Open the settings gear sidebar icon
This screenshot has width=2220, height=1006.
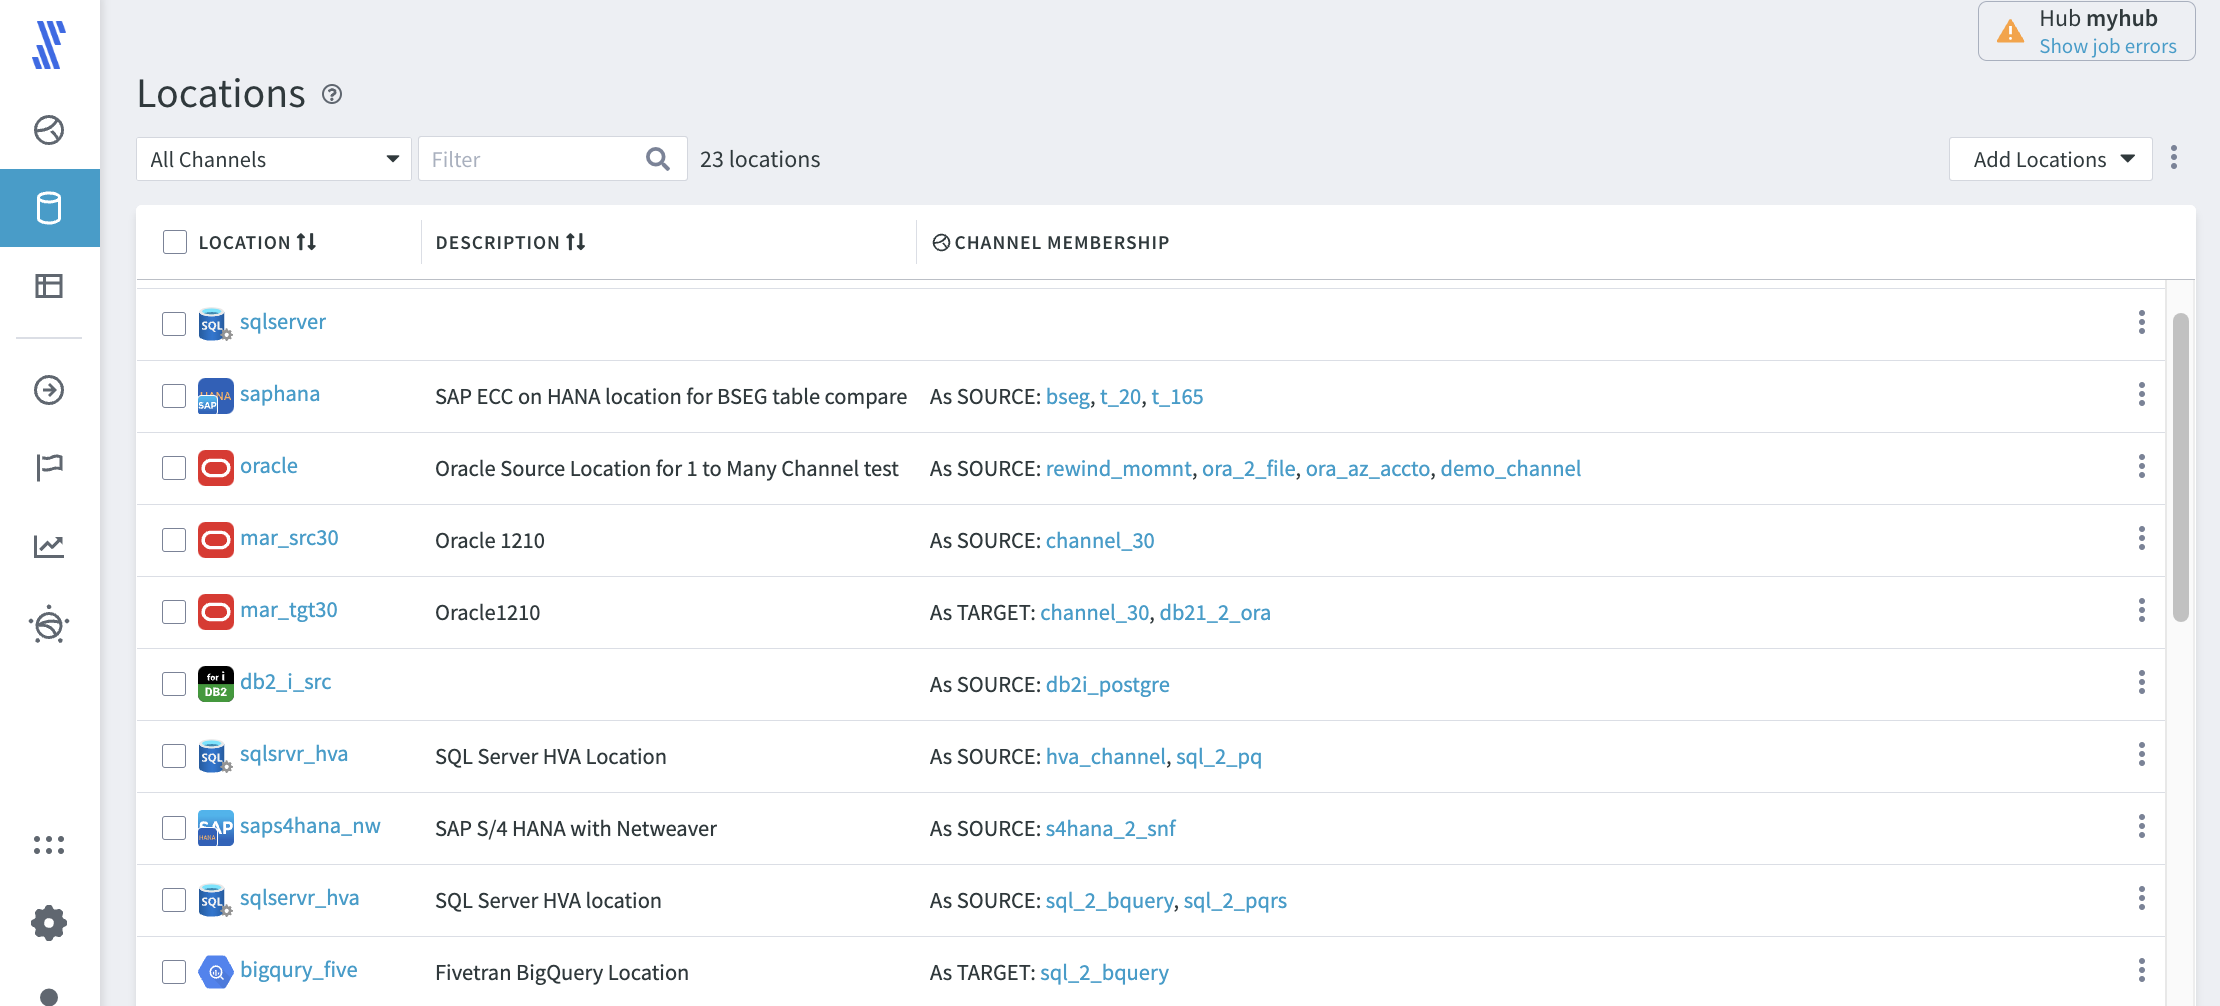[49, 922]
